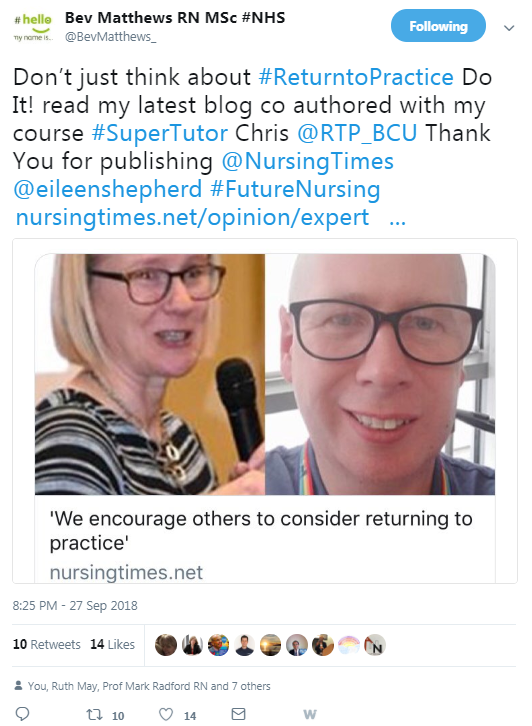This screenshot has width=532, height=726.
Task: Open the hello my name is avatar
Action: [x=33, y=27]
